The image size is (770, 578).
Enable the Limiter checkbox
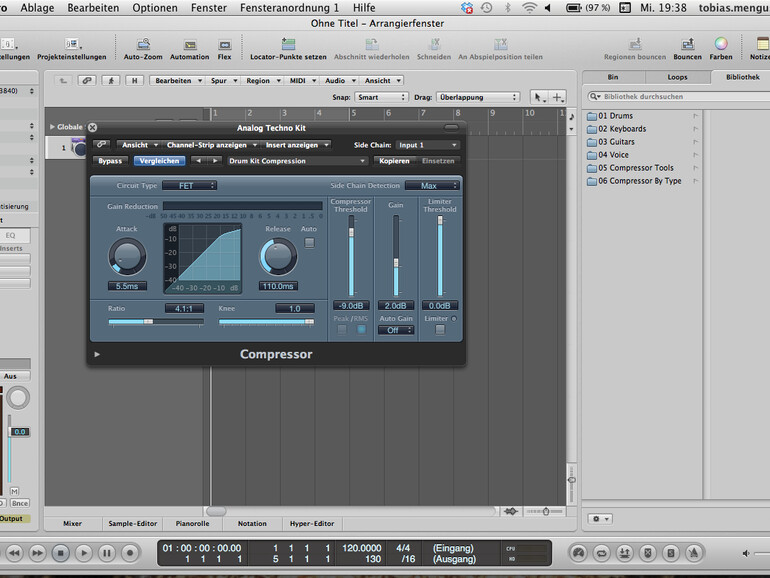[x=440, y=330]
